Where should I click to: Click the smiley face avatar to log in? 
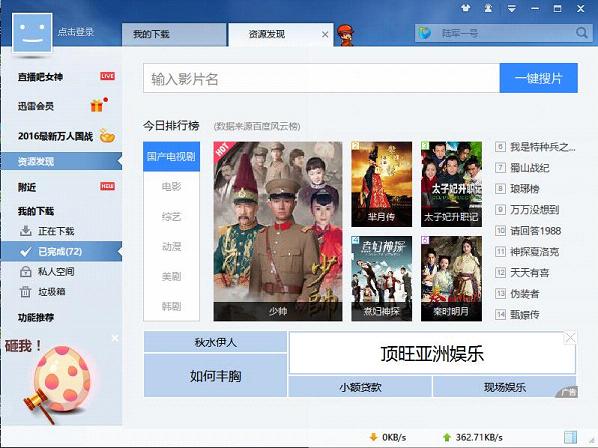tap(32, 33)
